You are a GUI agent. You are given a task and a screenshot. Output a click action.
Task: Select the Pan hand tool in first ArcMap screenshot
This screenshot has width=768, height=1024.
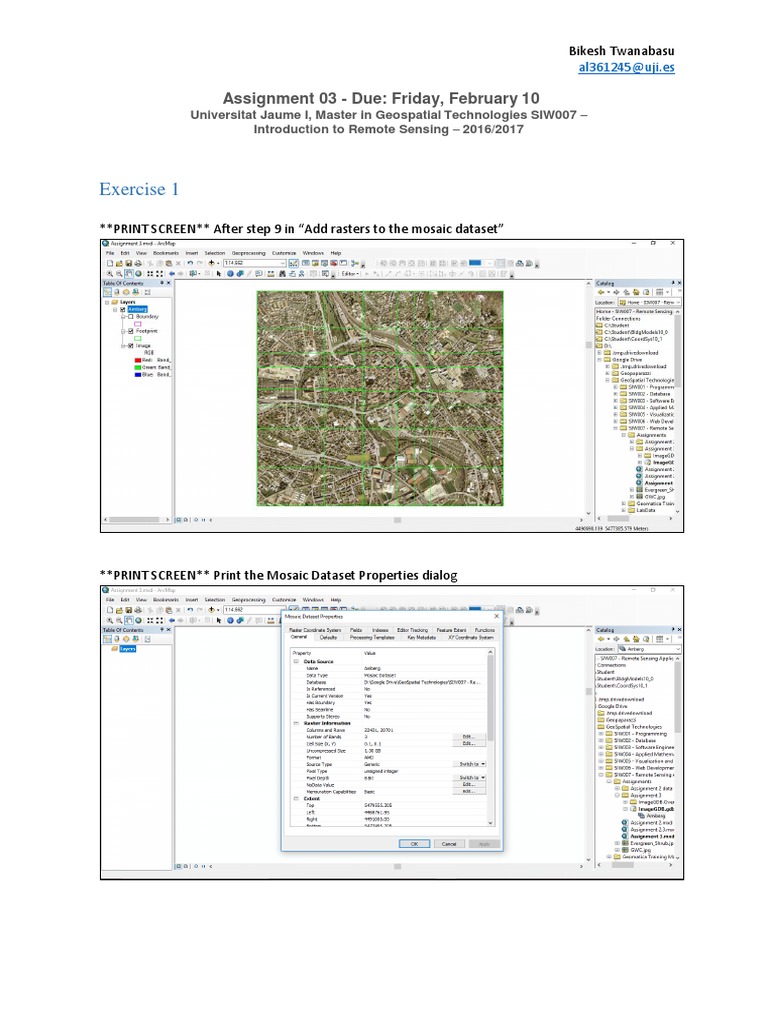point(129,274)
